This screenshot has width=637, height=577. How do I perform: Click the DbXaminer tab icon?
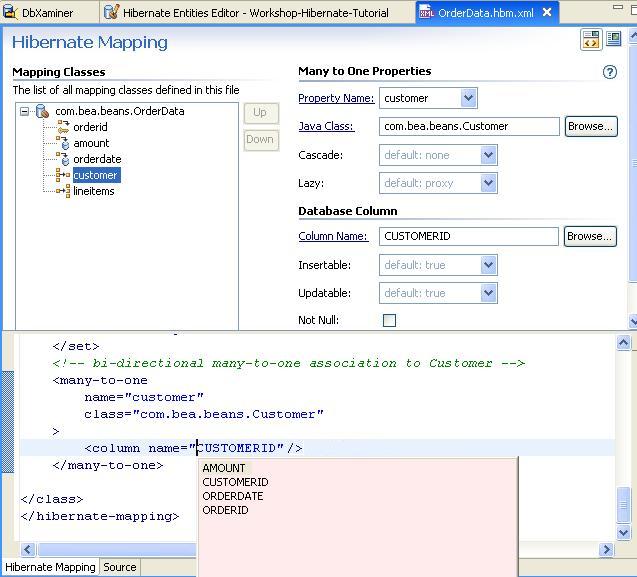point(9,13)
